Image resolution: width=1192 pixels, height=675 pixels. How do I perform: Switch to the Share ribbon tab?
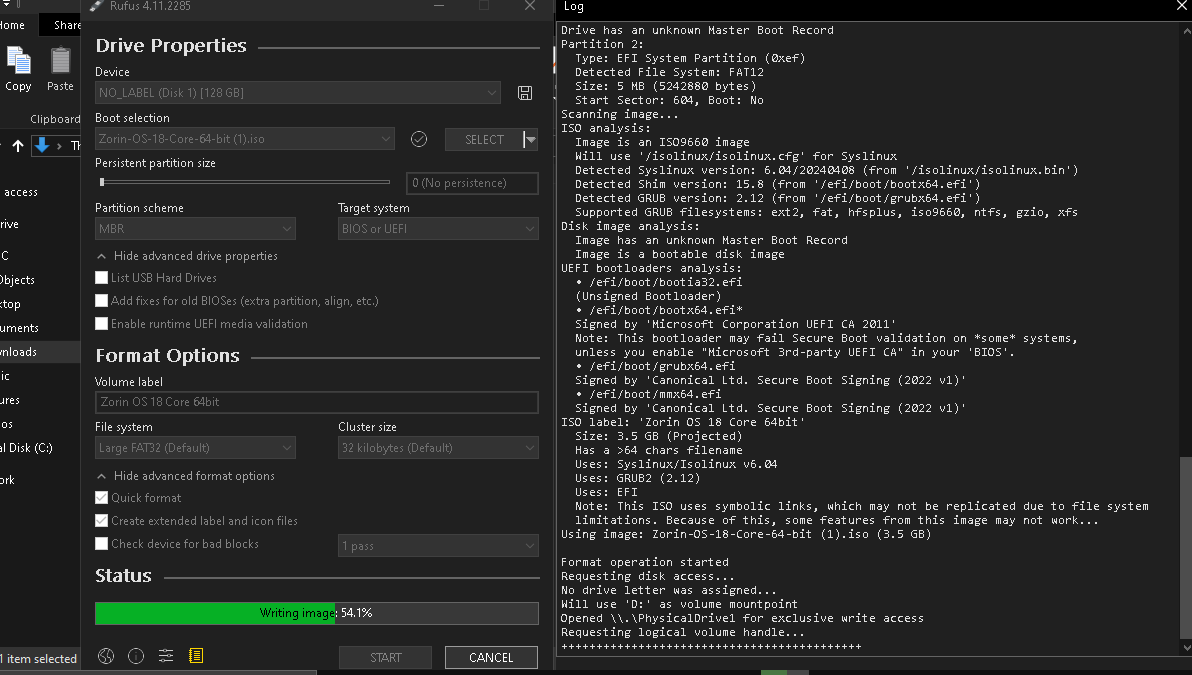tap(67, 25)
